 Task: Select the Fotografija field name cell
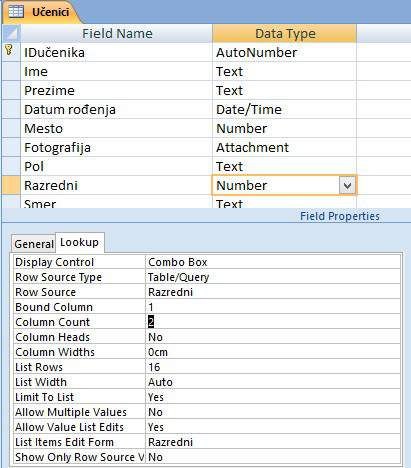tap(117, 147)
